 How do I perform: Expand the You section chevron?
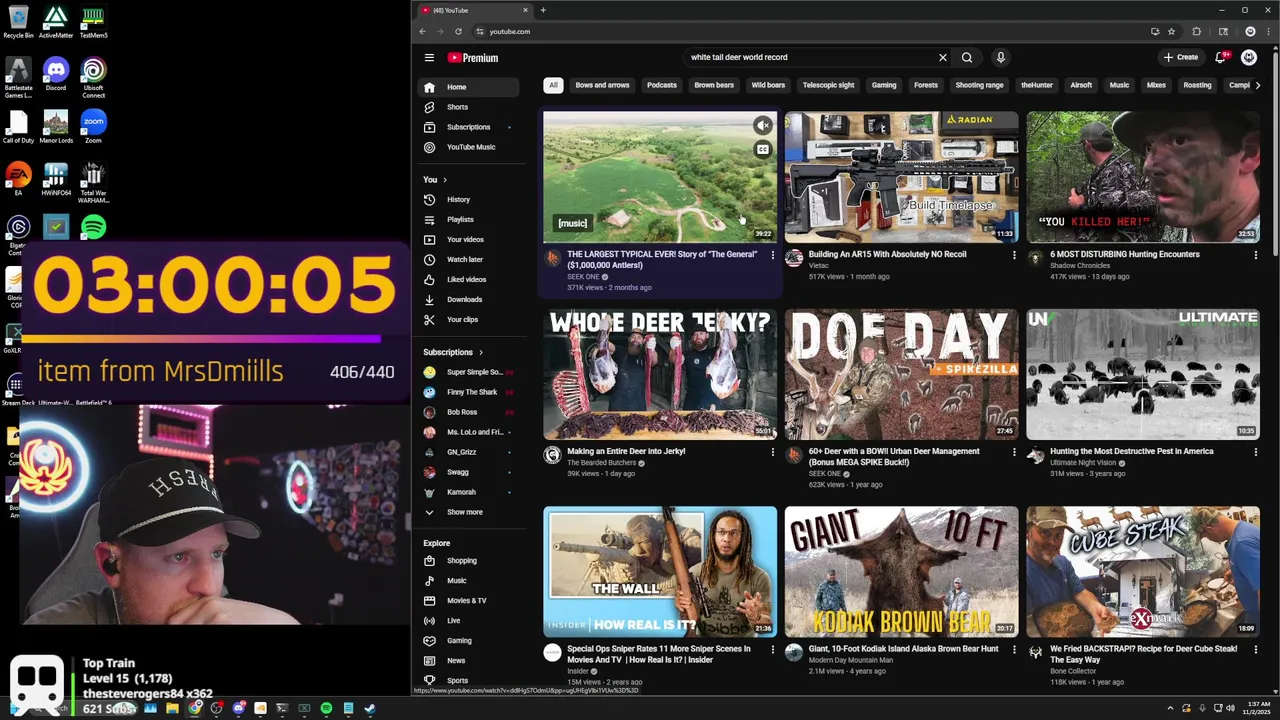click(x=445, y=180)
